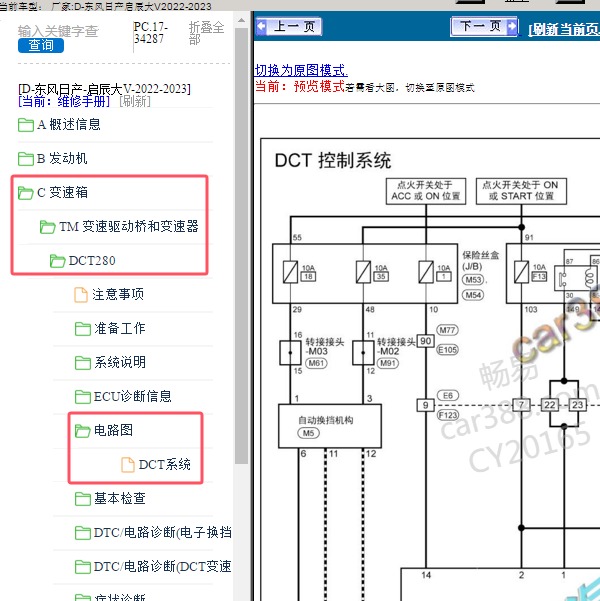Click right arrow icon on 下一页 button
This screenshot has height=601, width=600.
tap(512, 26)
